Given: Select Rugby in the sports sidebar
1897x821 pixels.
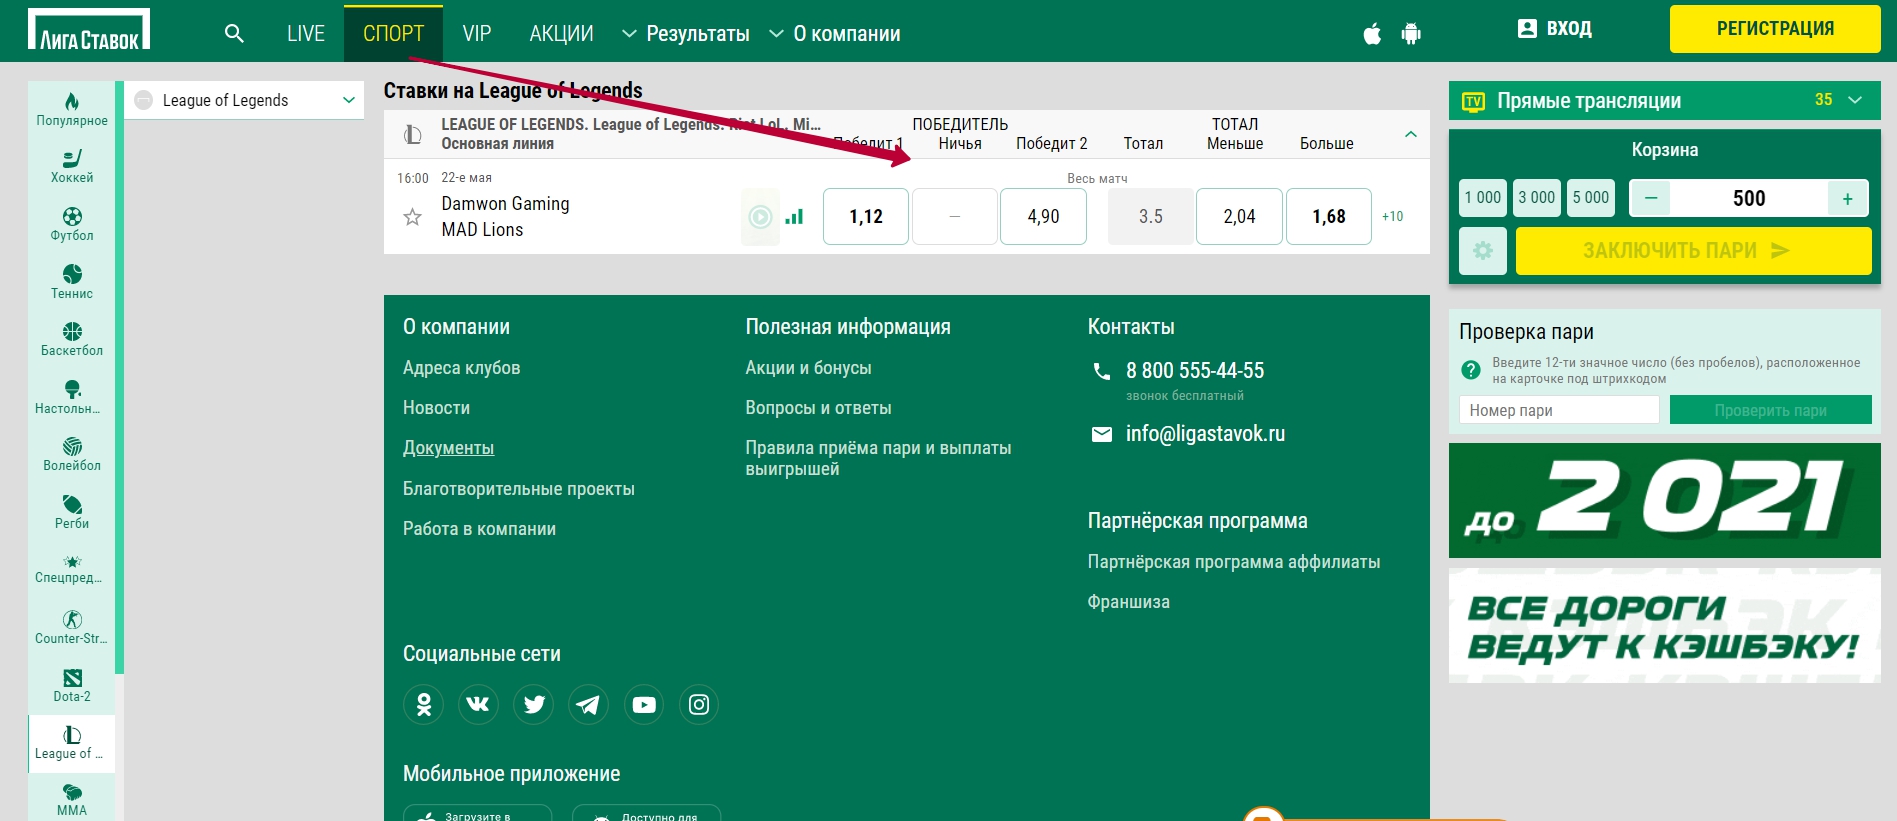Looking at the screenshot, I should pos(72,512).
